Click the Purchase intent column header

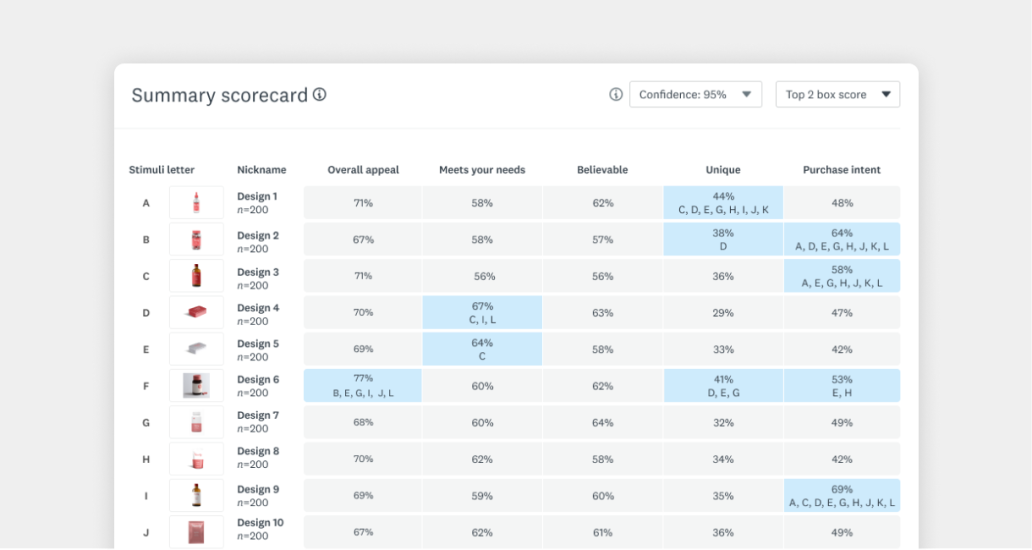pos(841,170)
